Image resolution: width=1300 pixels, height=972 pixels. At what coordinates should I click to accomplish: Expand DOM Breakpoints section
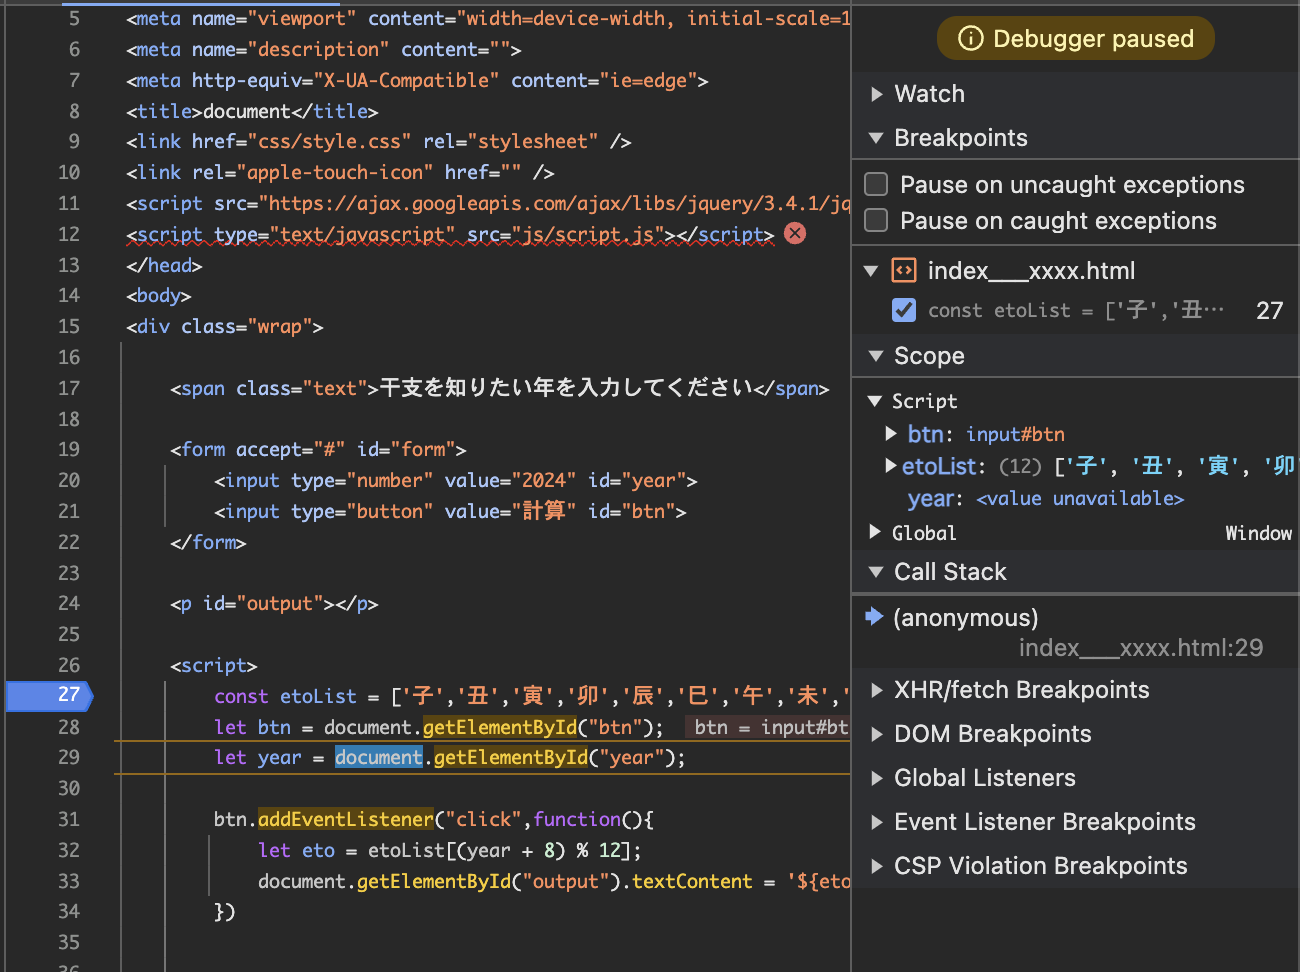point(877,734)
